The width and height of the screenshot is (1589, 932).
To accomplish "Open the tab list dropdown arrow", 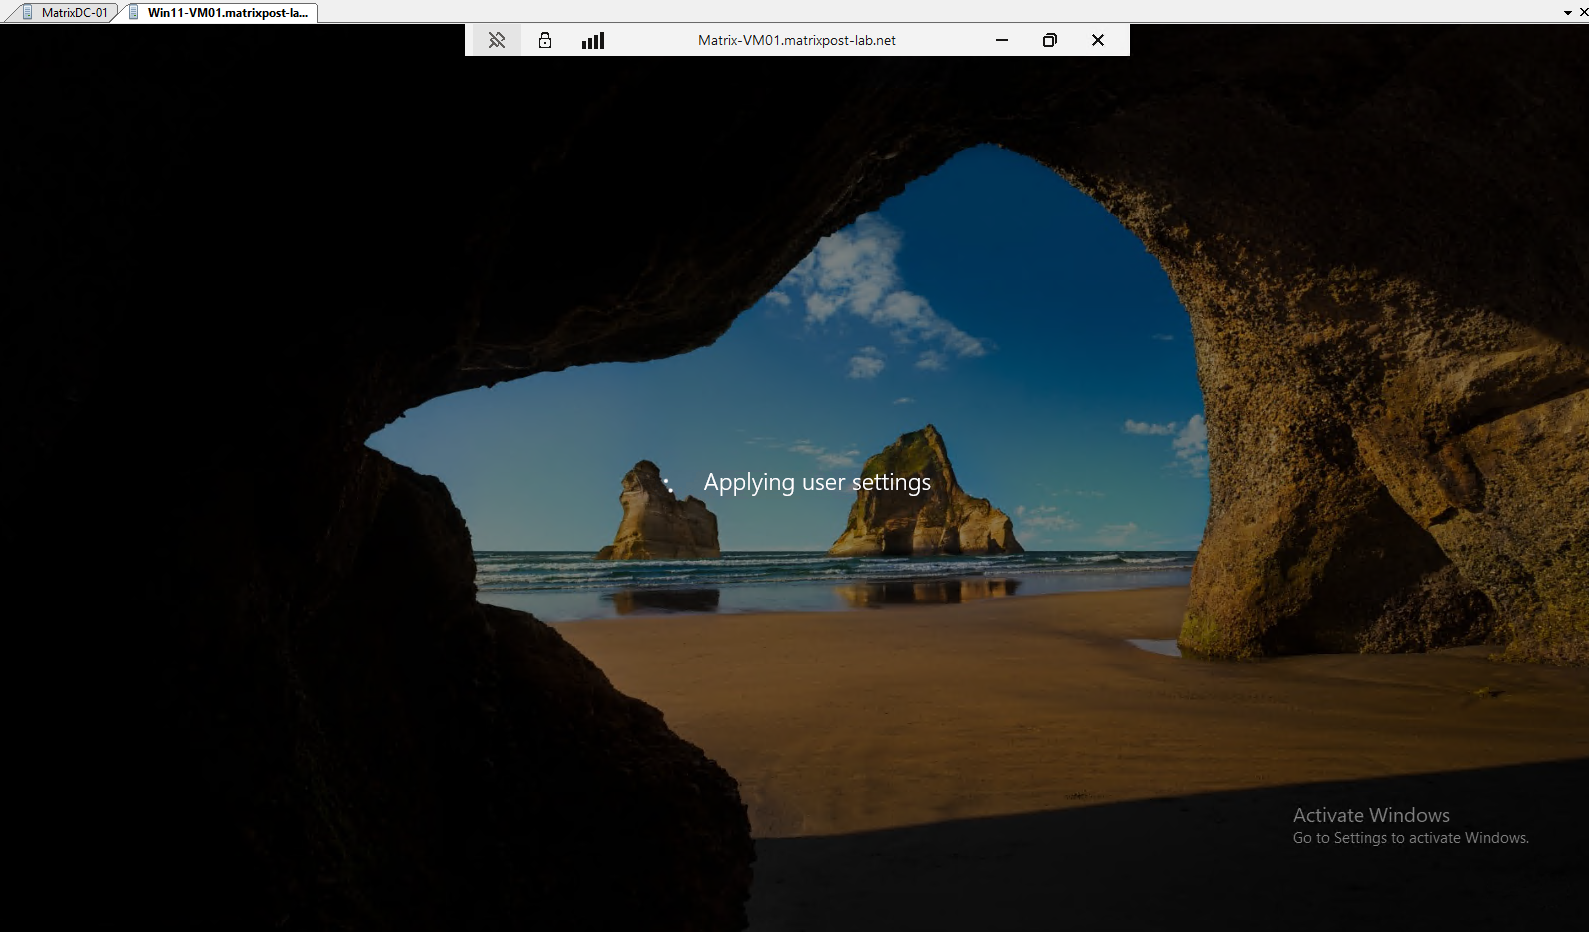I will (1568, 13).
